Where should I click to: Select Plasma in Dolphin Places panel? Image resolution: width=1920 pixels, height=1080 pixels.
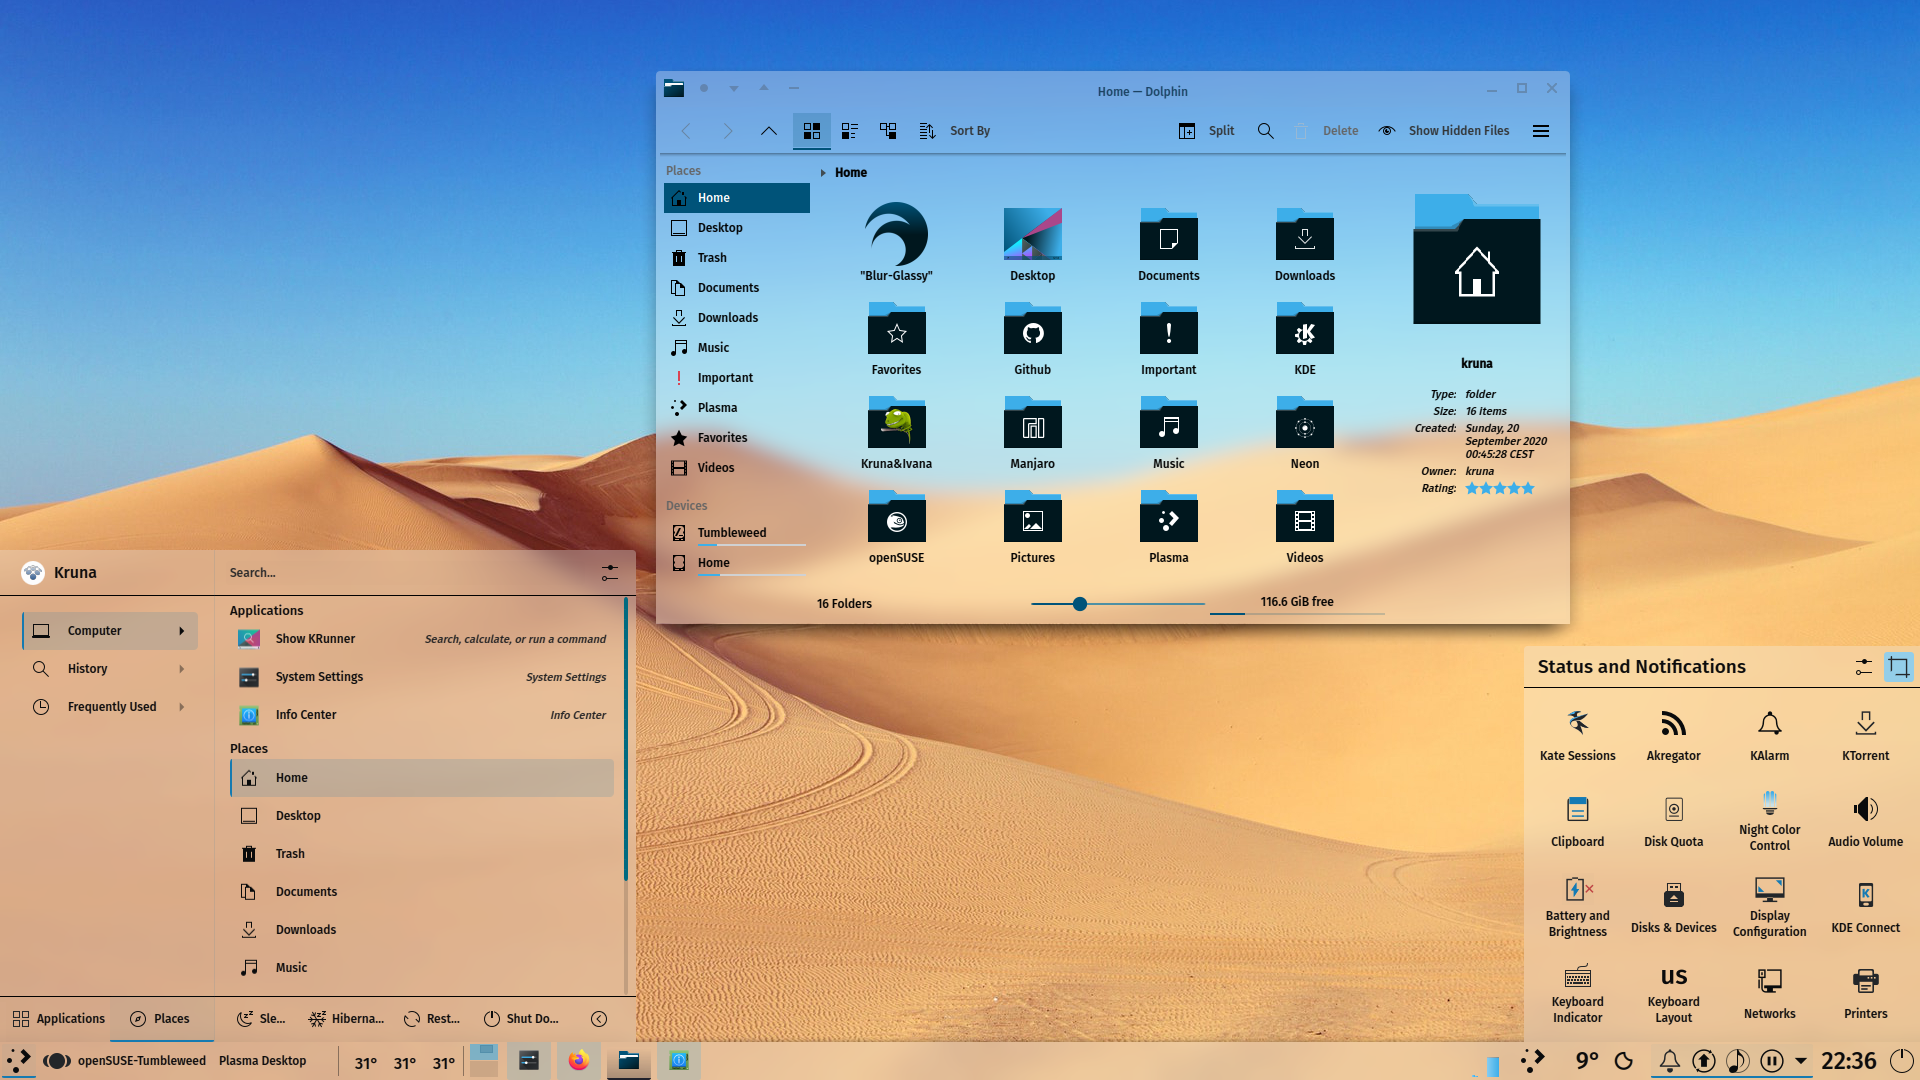click(x=737, y=408)
